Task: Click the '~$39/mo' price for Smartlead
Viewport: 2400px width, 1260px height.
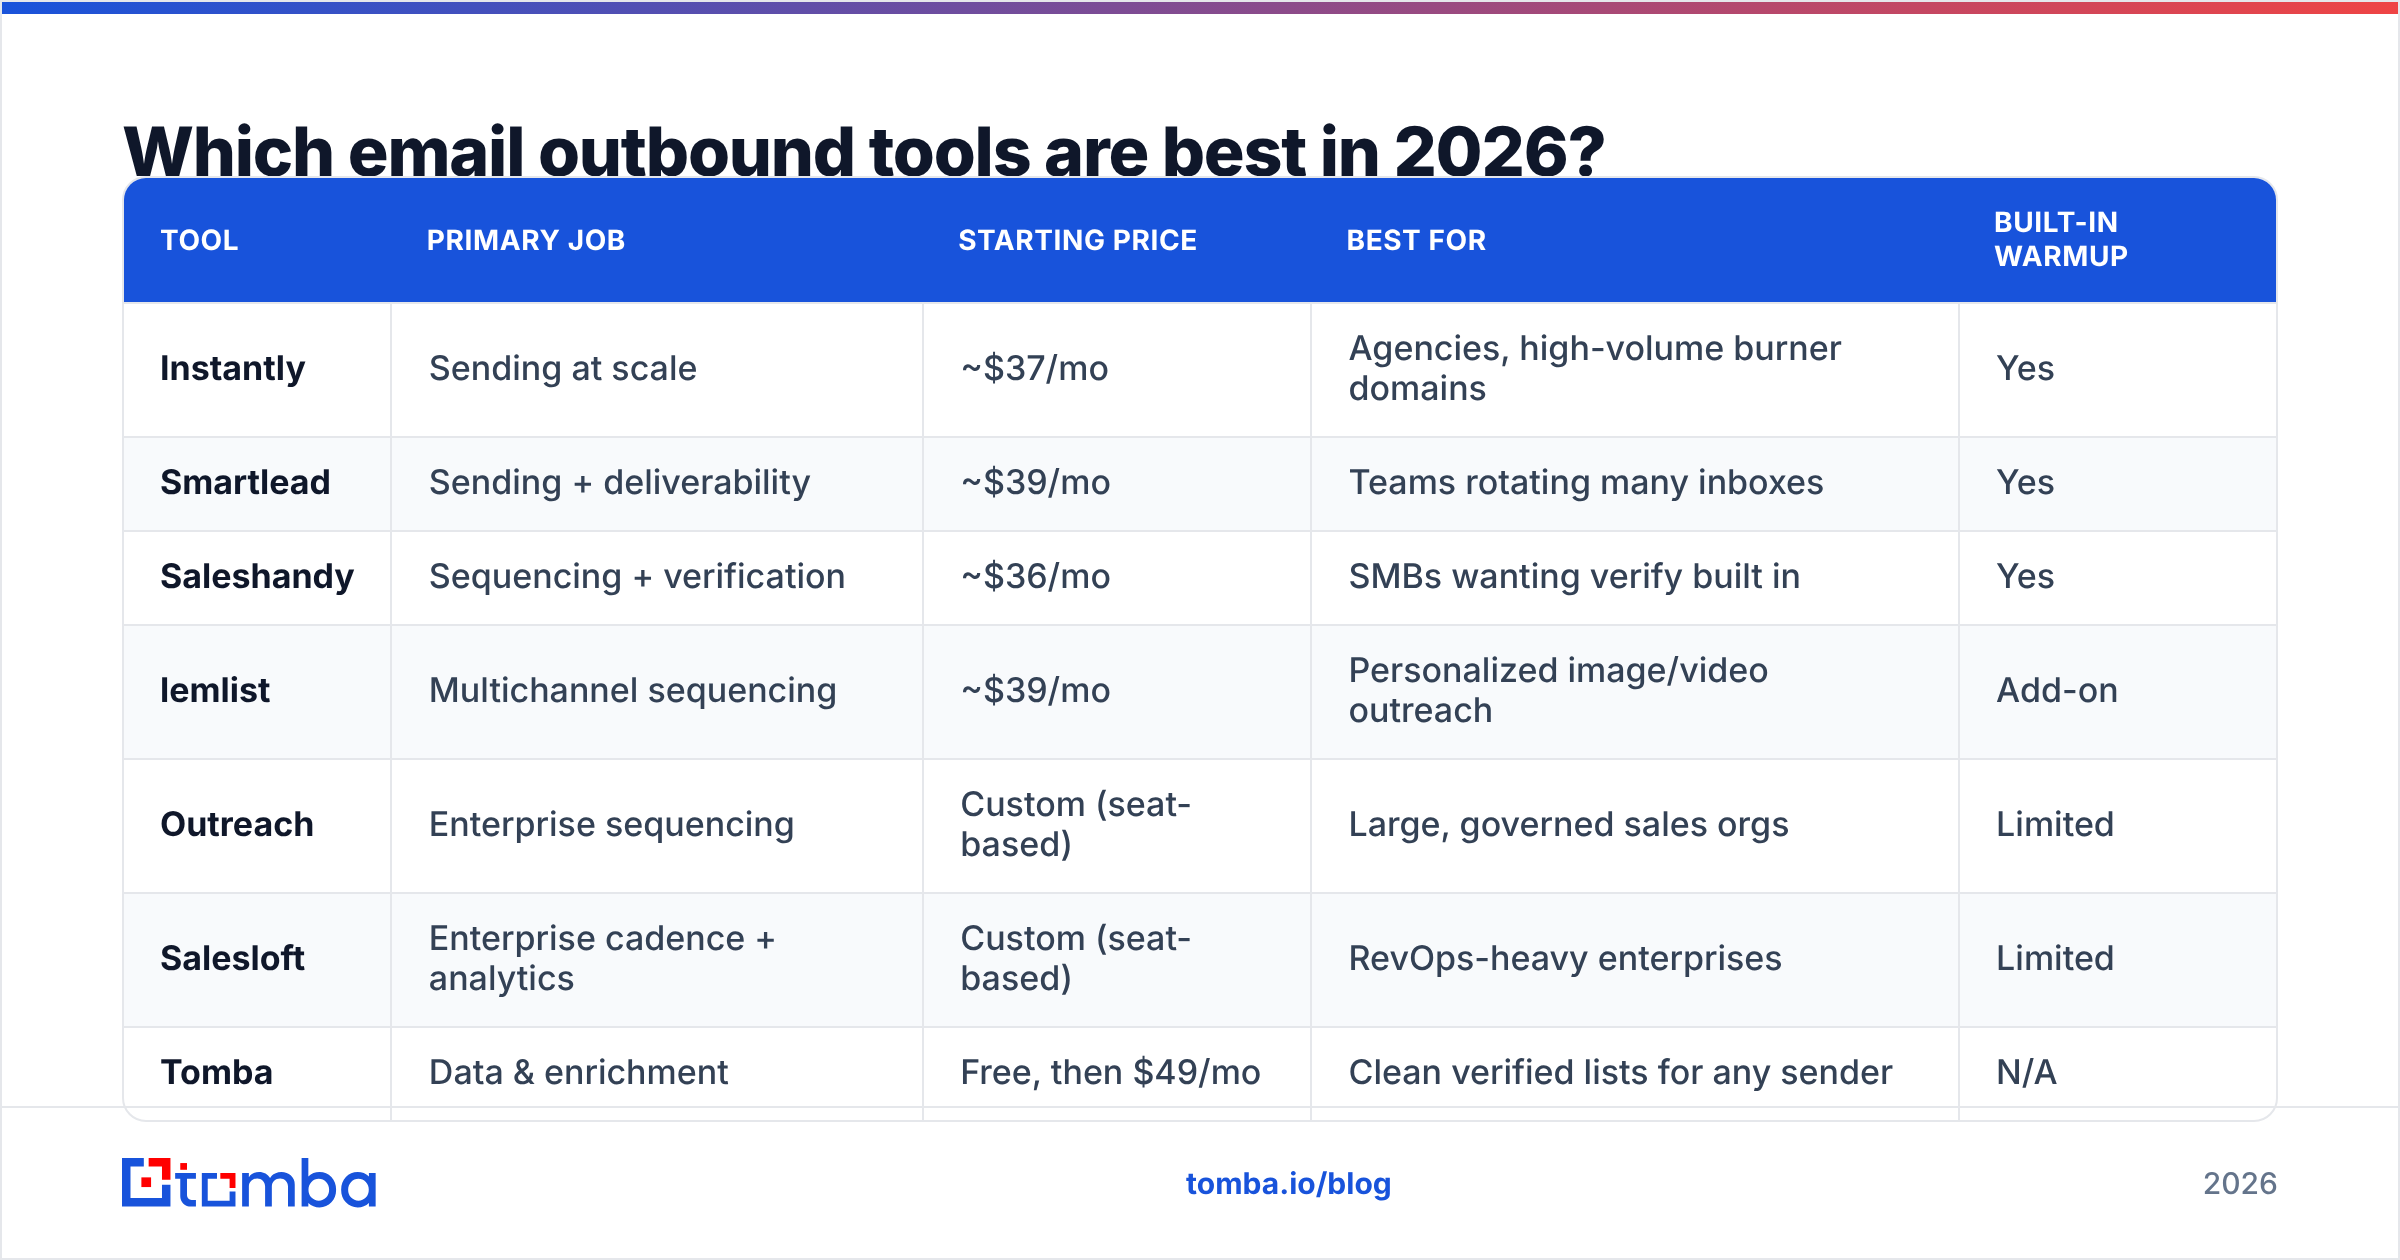Action: (1035, 482)
